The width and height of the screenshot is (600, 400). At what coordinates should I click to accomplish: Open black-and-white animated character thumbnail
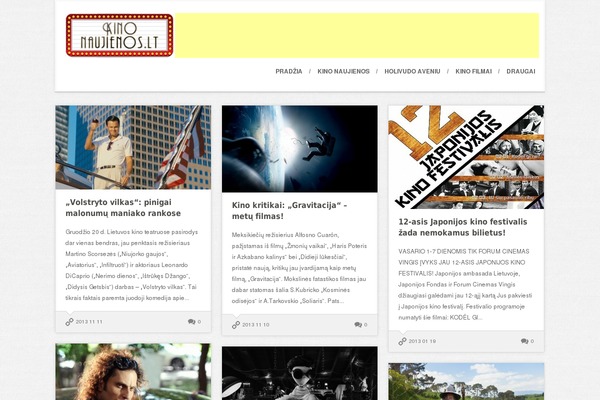click(300, 373)
